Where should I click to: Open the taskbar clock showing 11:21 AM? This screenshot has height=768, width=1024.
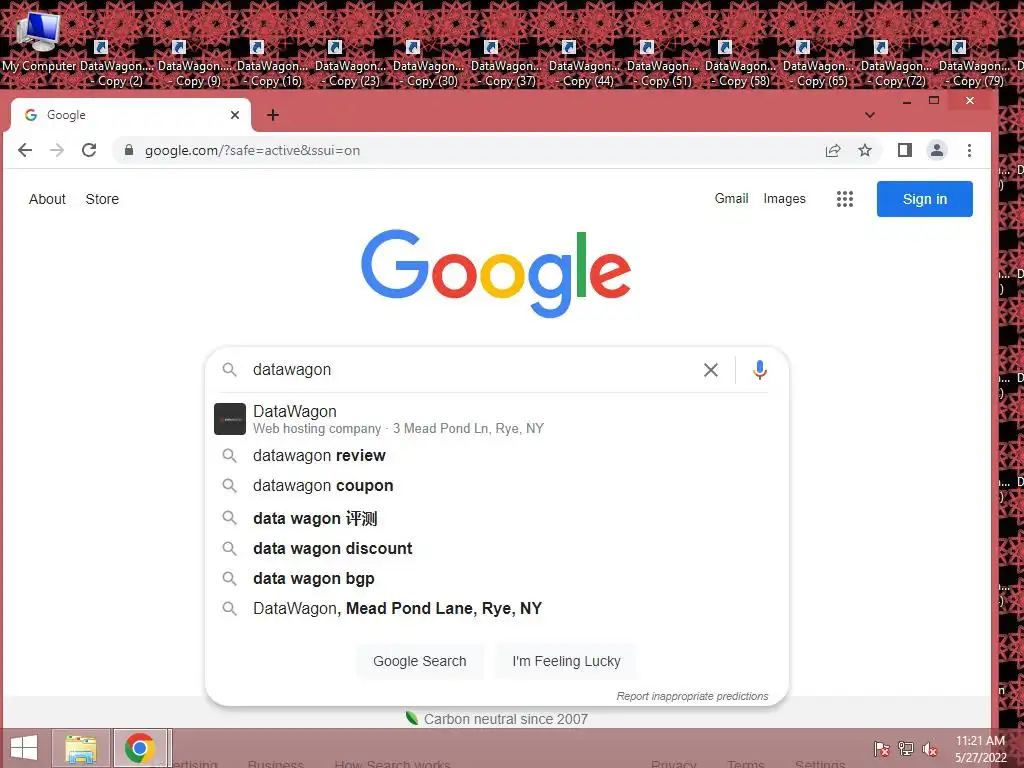[980, 749]
